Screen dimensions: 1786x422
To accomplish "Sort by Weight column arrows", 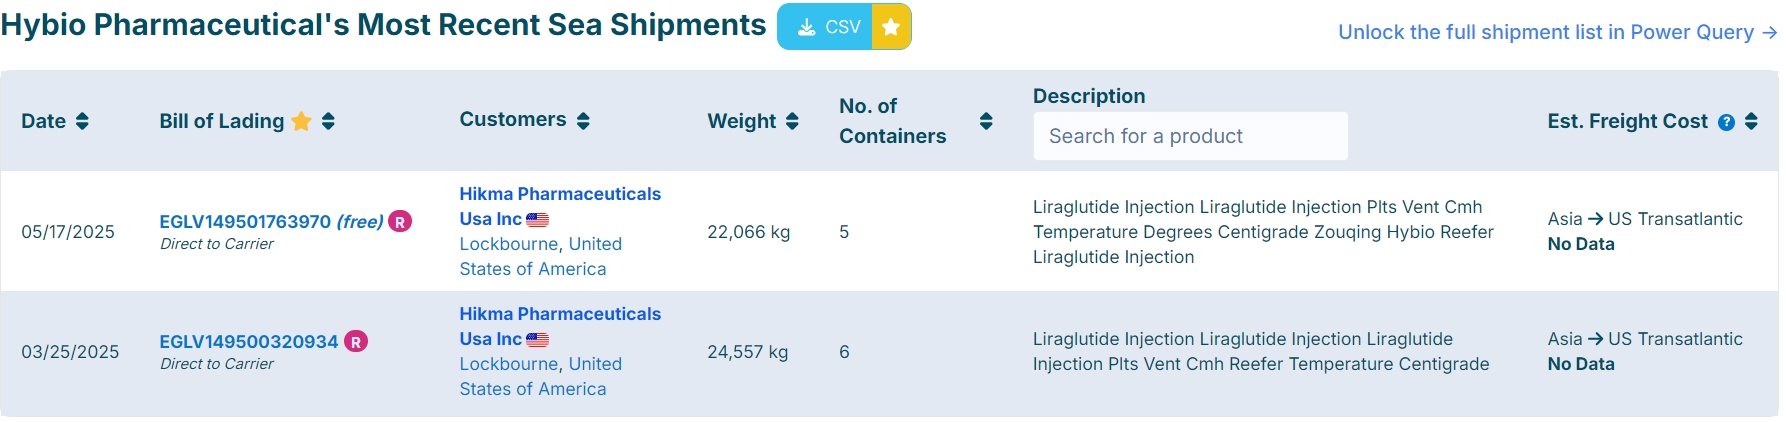I will [792, 121].
